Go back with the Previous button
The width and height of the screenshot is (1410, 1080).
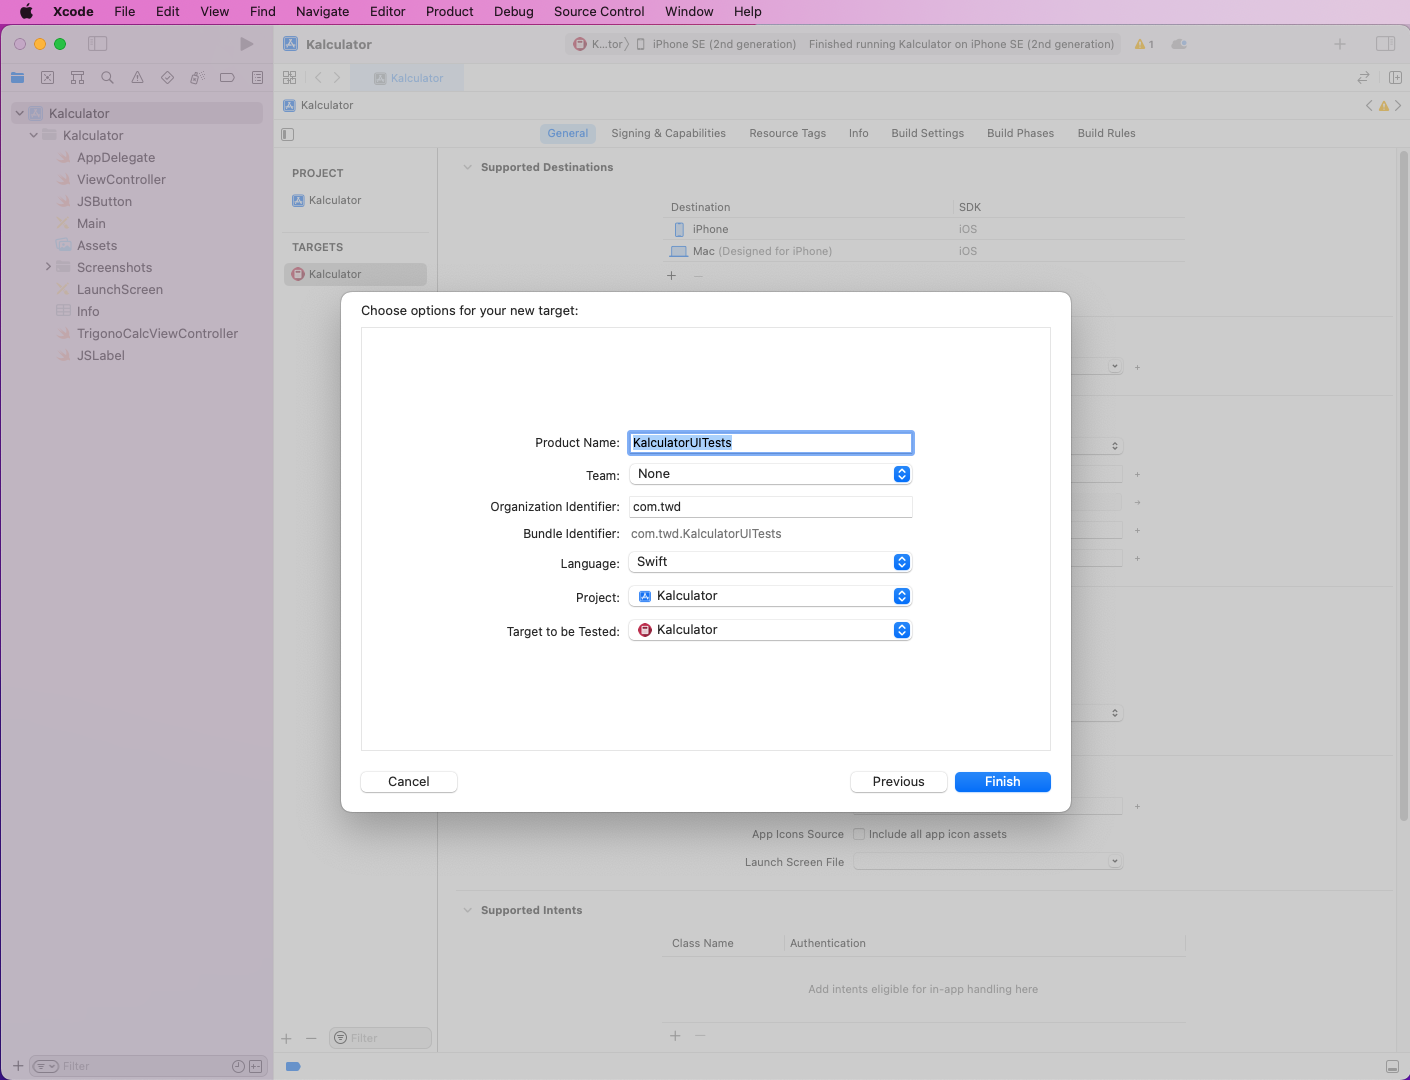pos(899,782)
